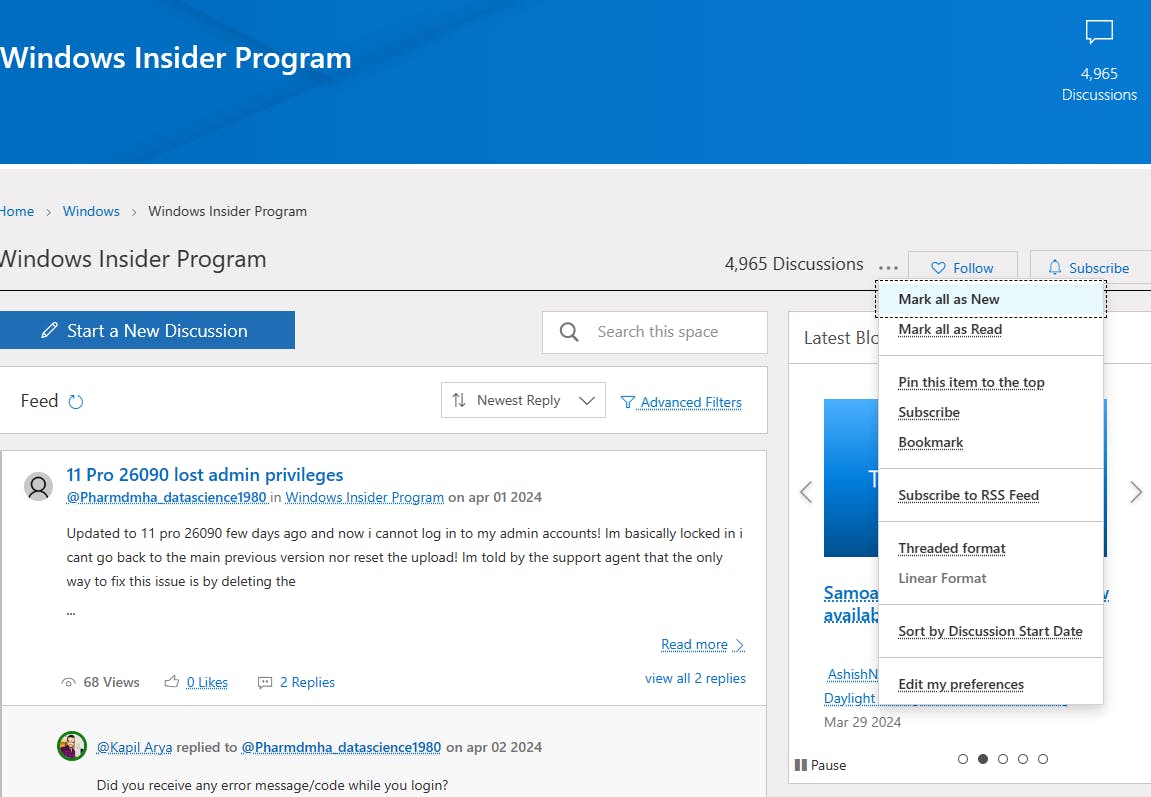Select the fifth carousel dot
Image resolution: width=1151 pixels, height=797 pixels.
click(1042, 759)
